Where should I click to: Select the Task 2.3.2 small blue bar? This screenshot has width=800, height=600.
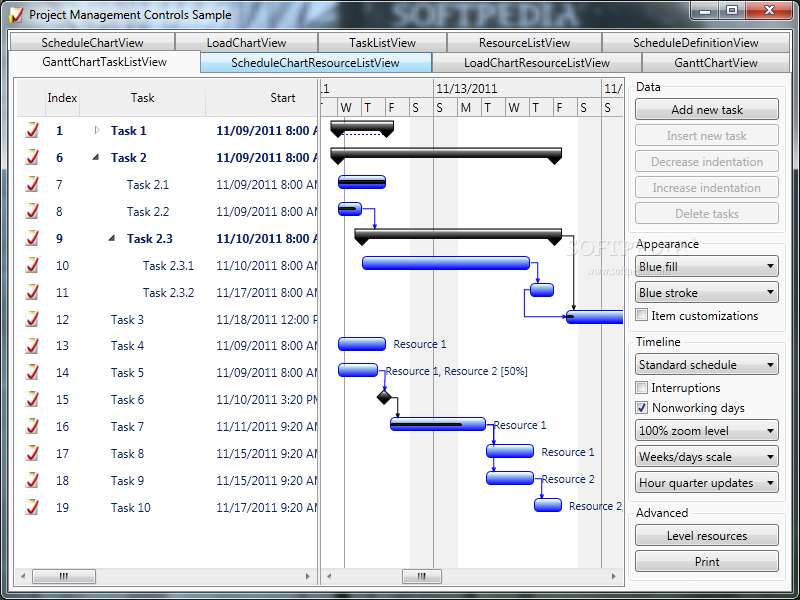542,290
